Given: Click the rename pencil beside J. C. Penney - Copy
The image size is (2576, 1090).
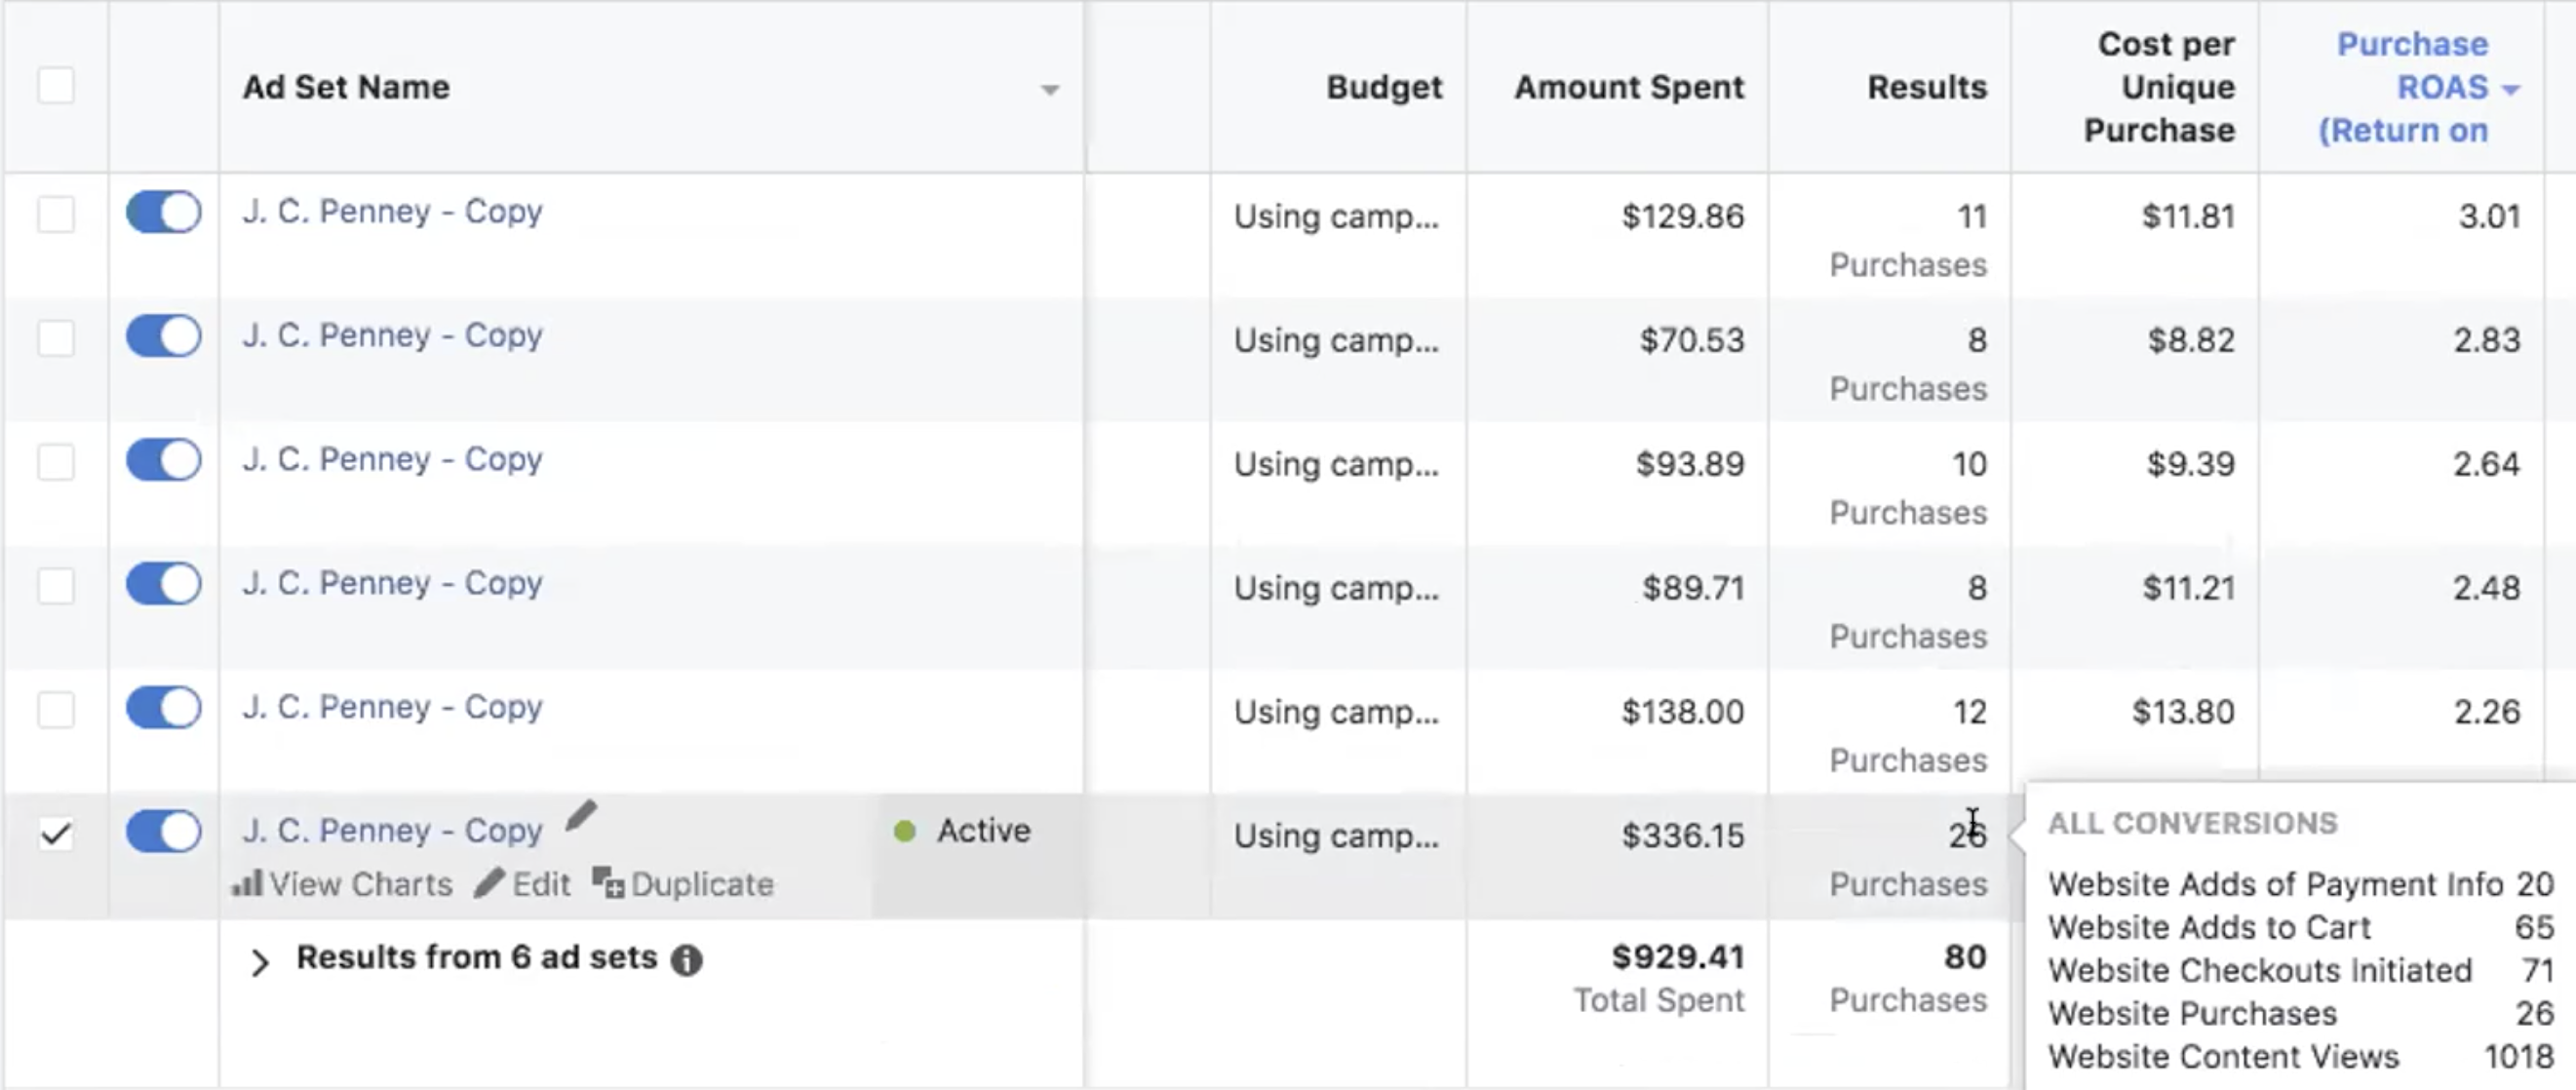Looking at the screenshot, I should pos(580,817).
